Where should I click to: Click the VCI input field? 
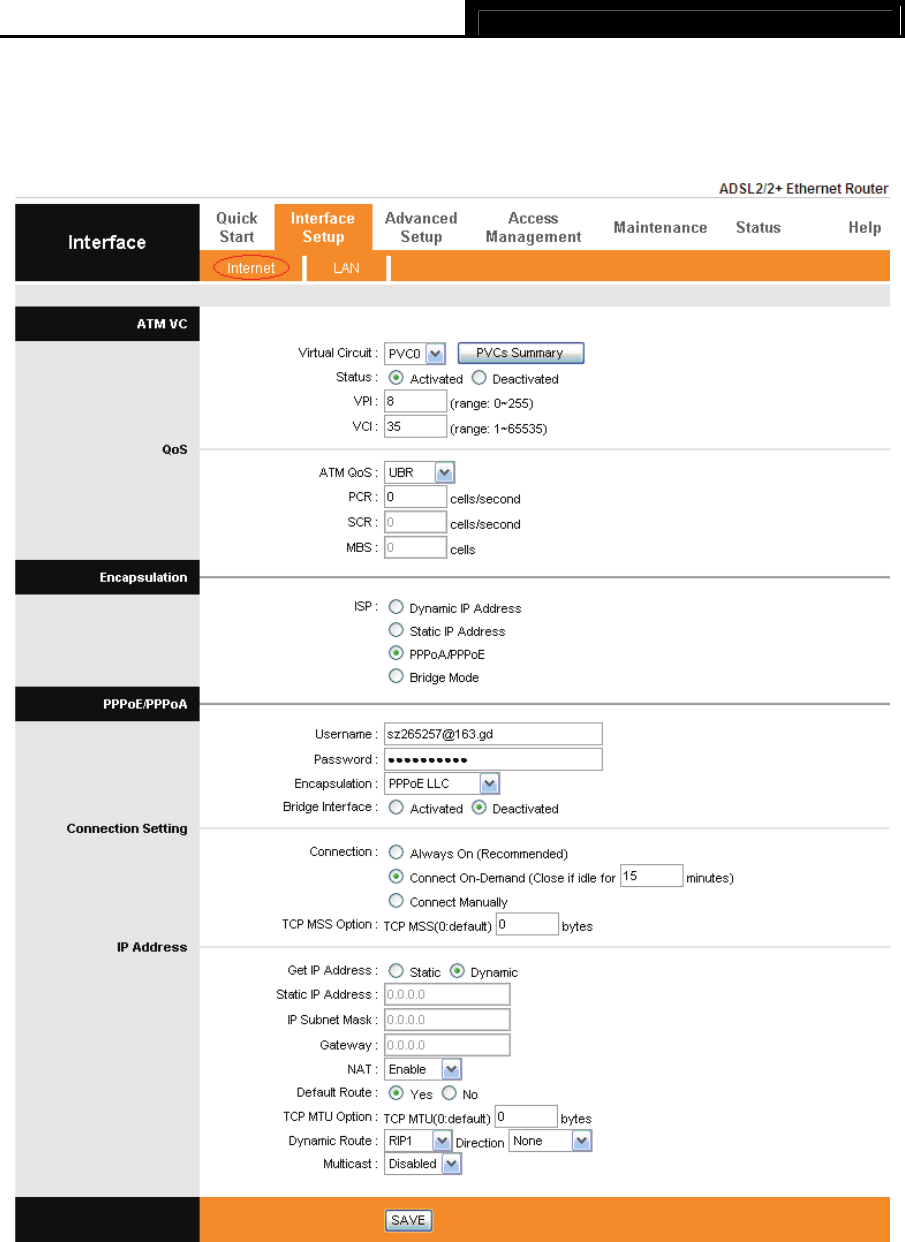click(x=415, y=427)
